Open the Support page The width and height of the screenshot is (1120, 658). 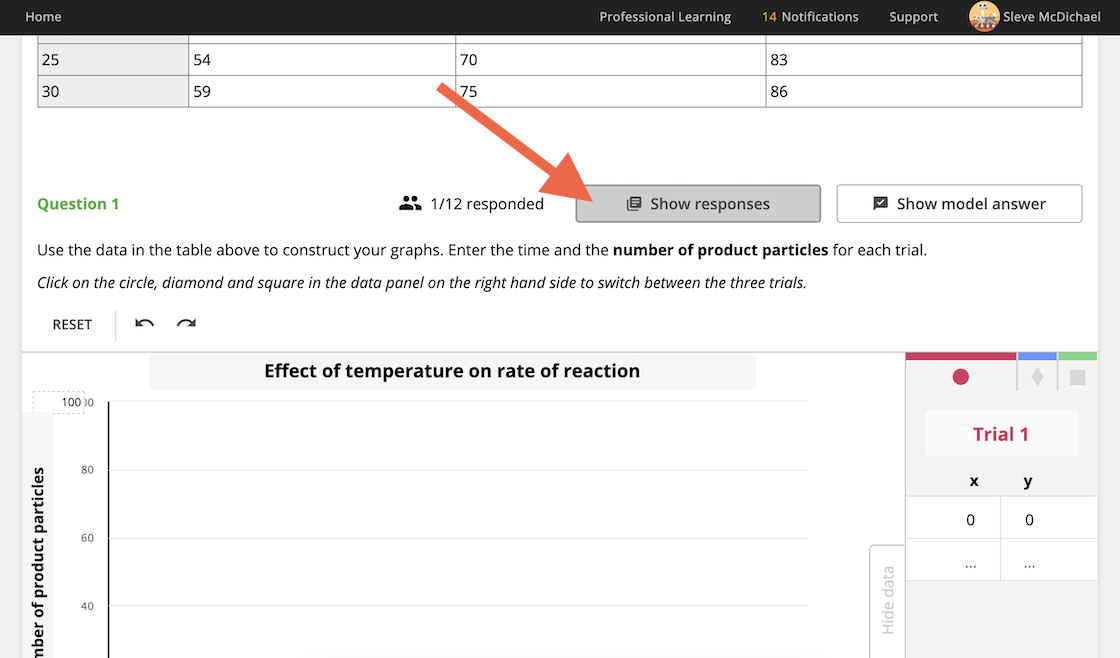[x=913, y=17]
